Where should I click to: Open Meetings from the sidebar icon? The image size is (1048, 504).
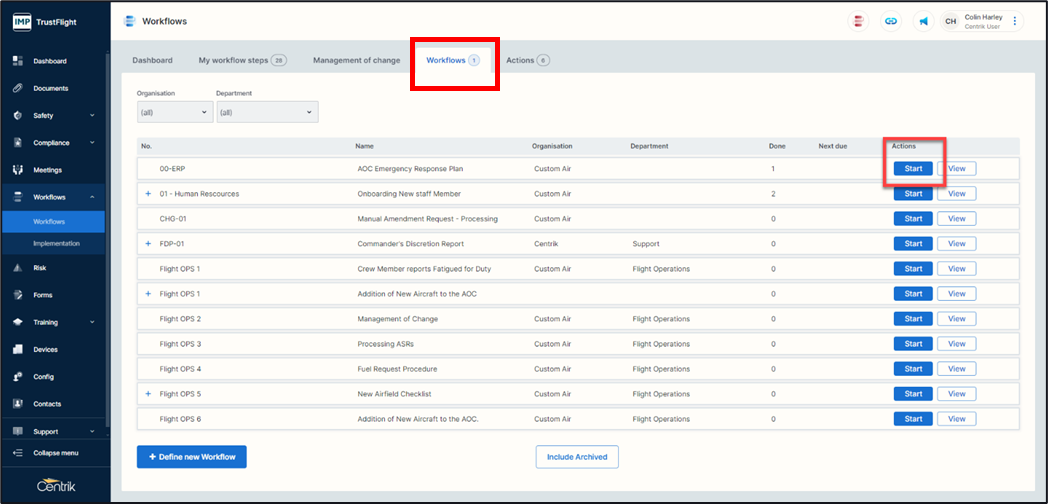tap(18, 170)
